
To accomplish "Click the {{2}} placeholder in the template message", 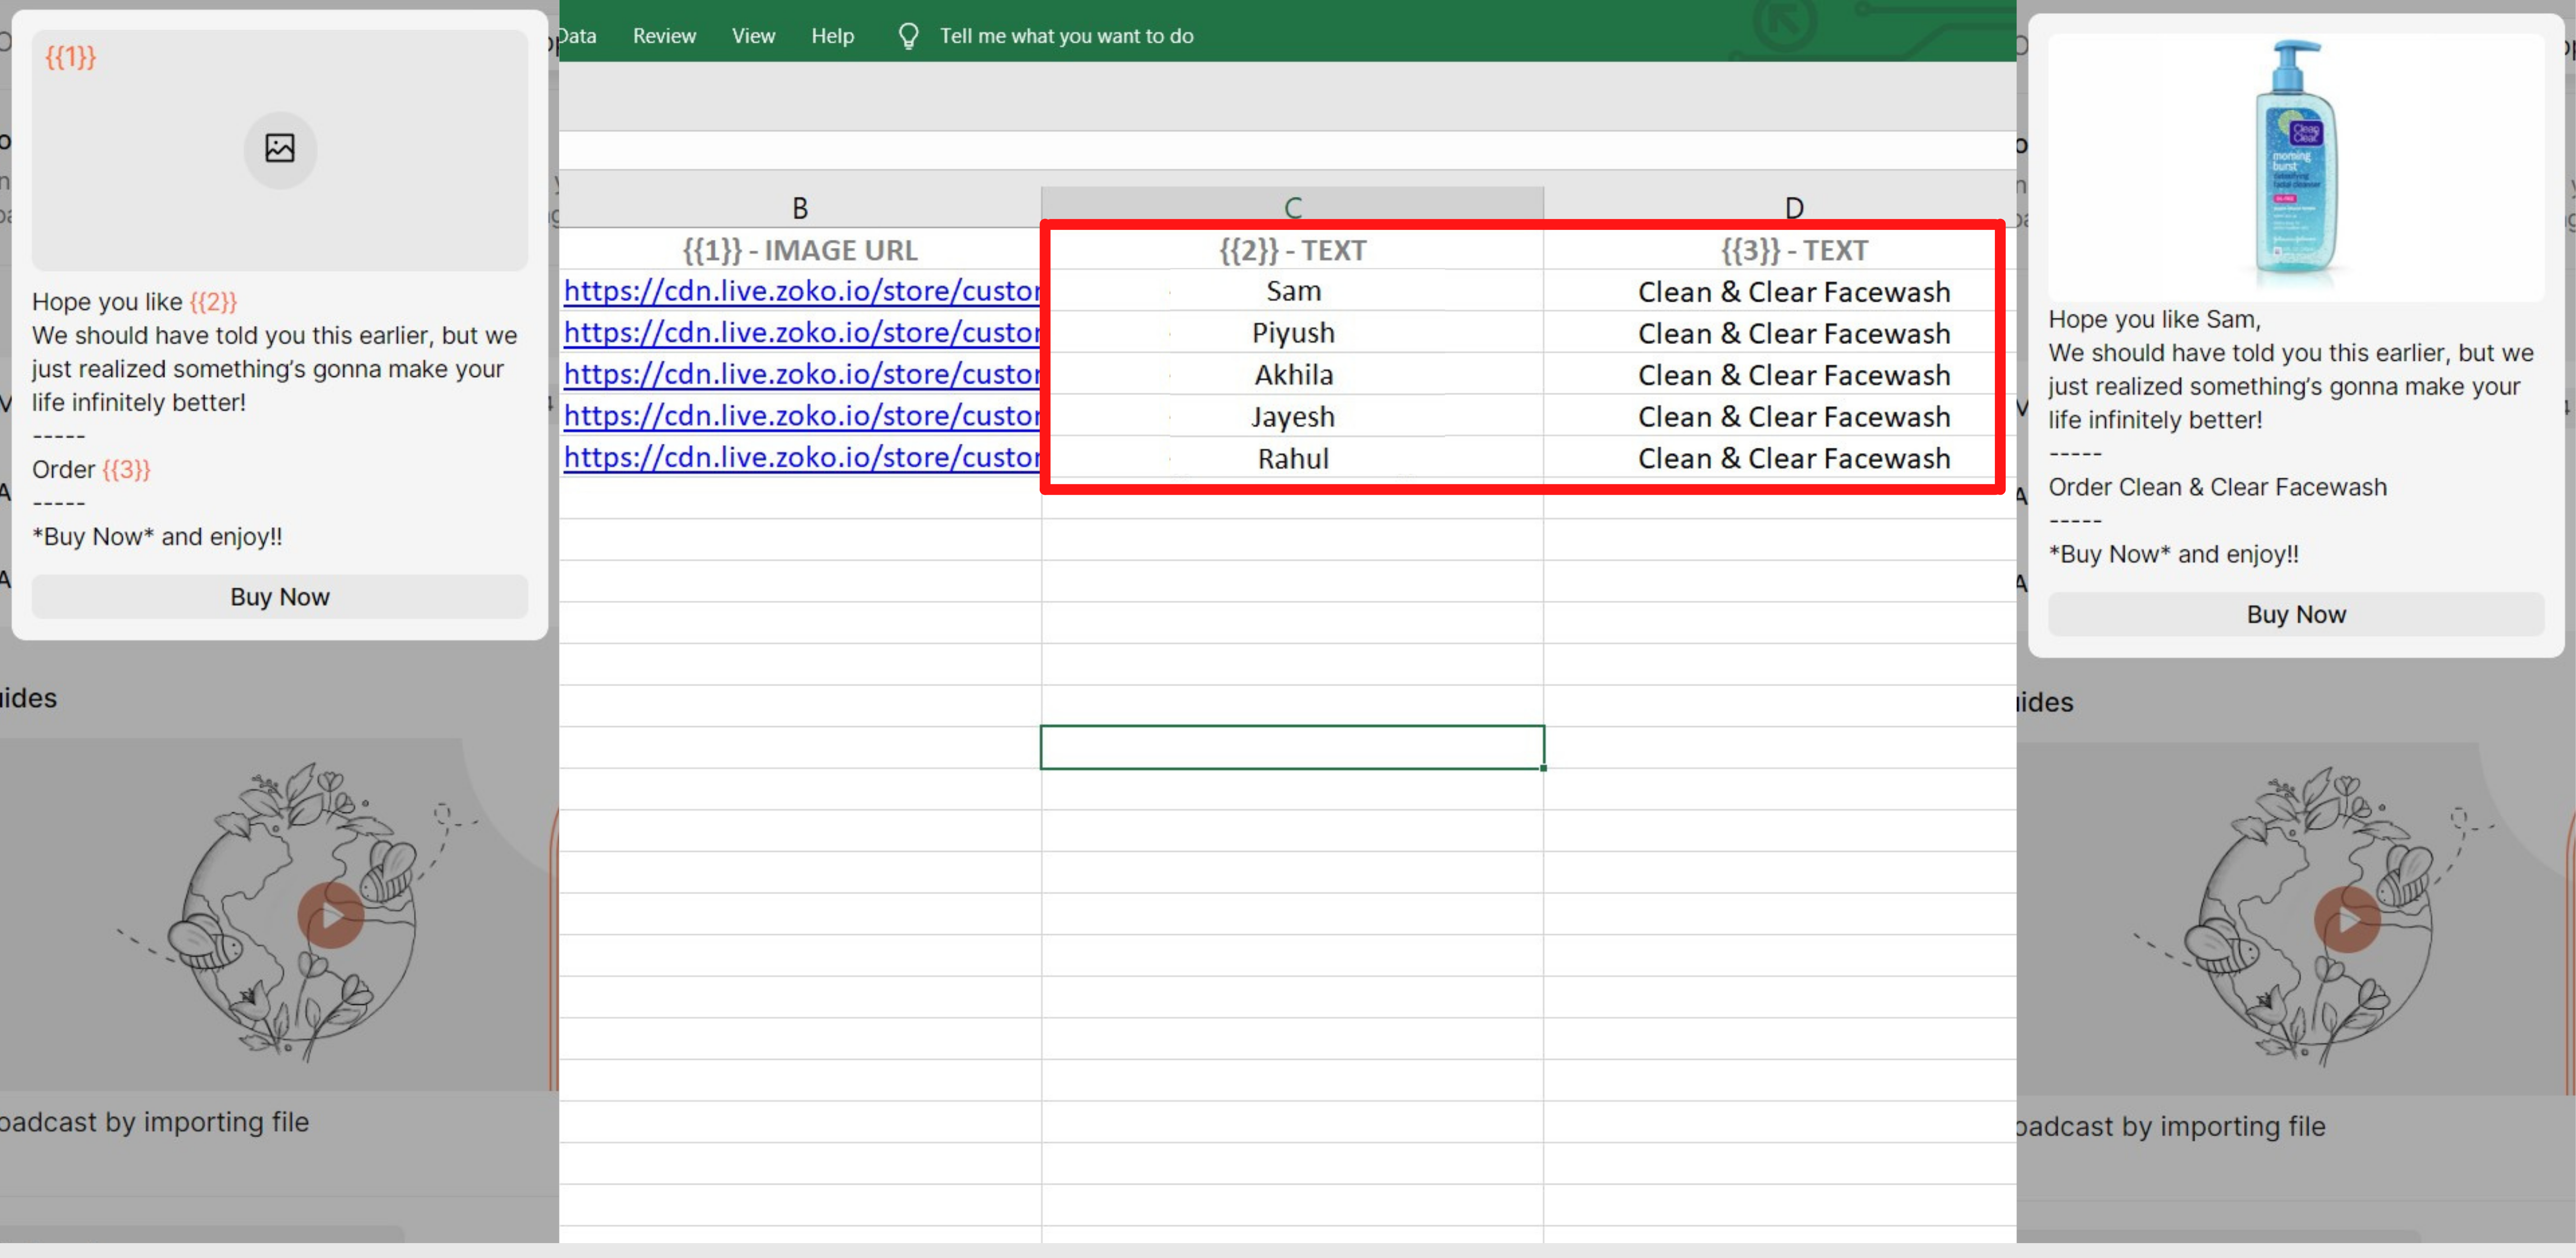I will click(213, 301).
